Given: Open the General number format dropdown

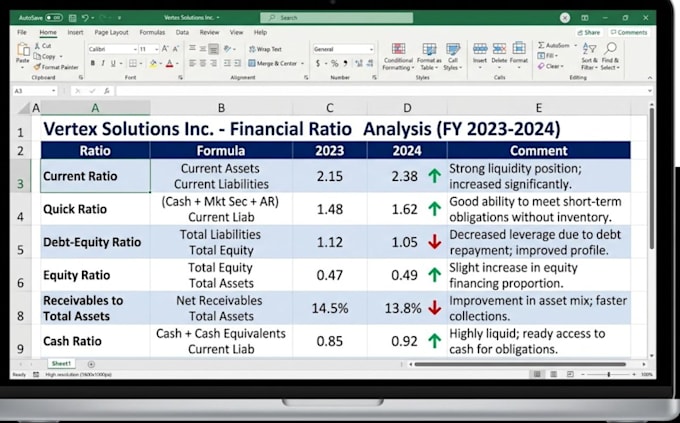Looking at the screenshot, I should tap(371, 49).
